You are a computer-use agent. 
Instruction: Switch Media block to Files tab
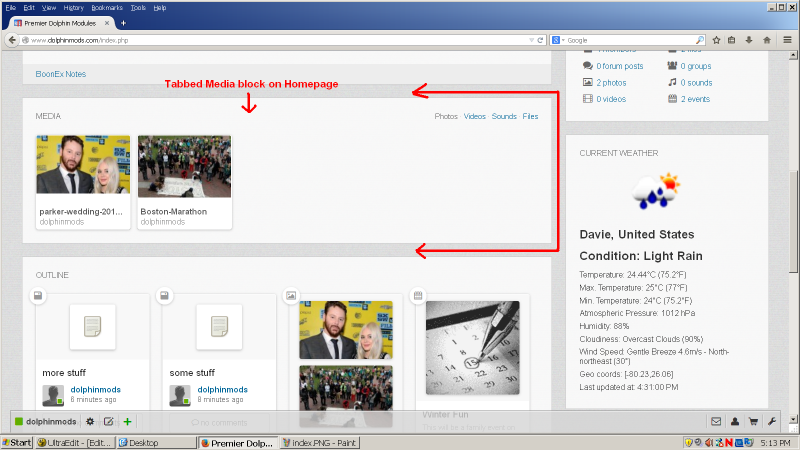pos(530,116)
